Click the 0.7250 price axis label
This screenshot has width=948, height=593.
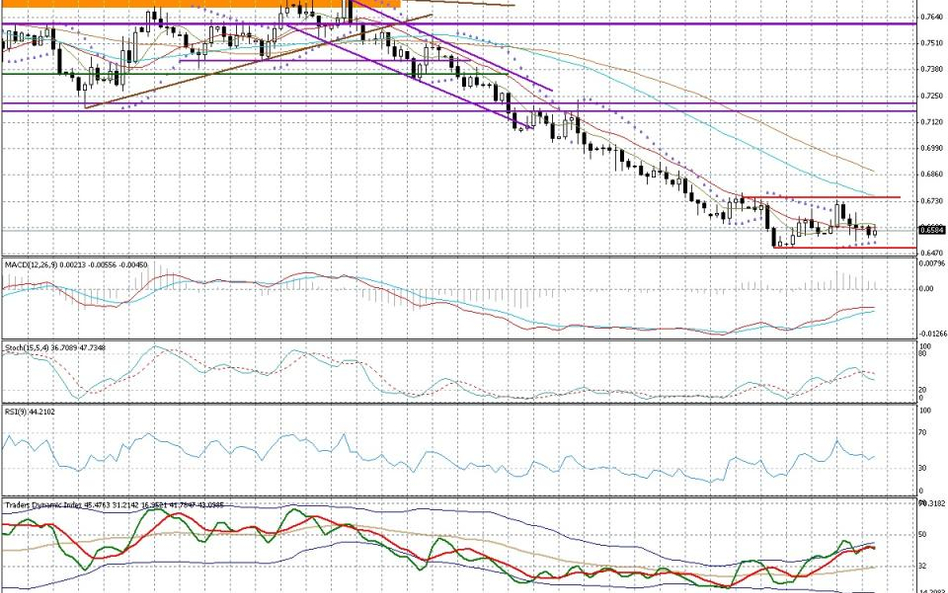pyautogui.click(x=932, y=96)
